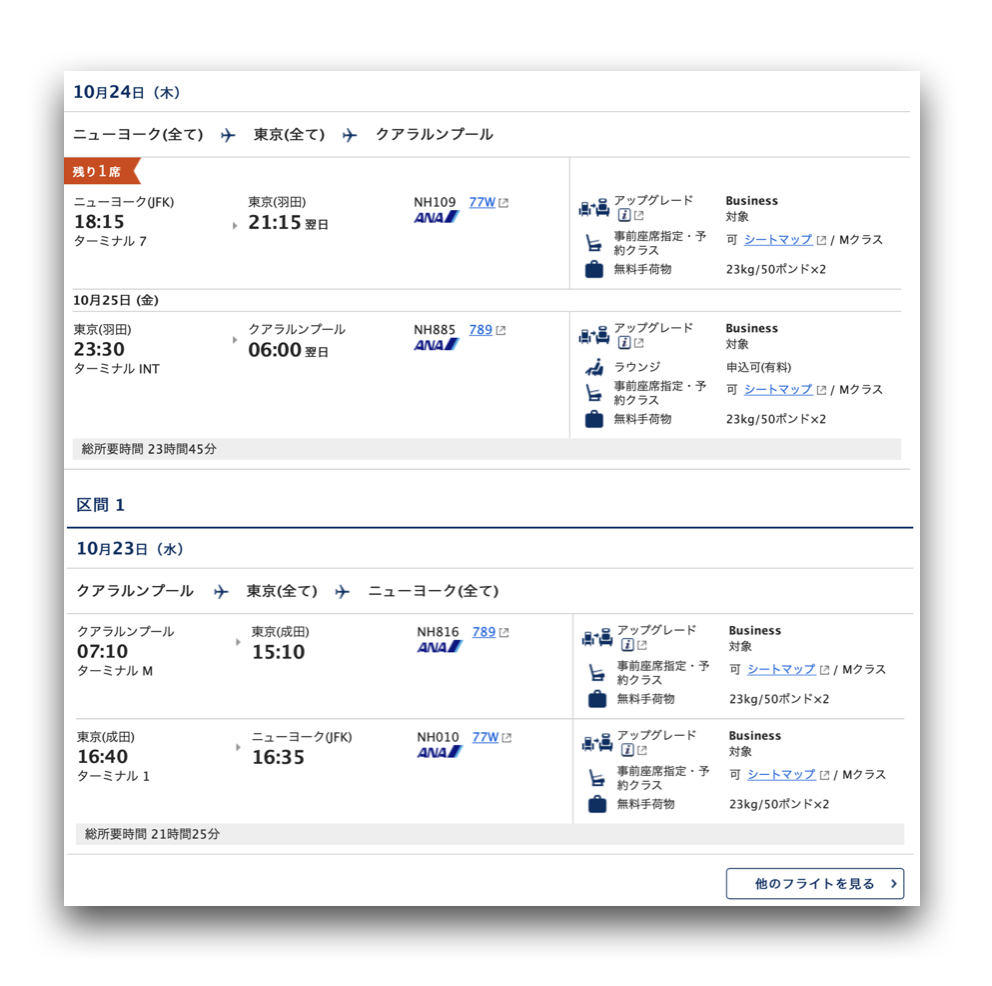Click 他のフライトを見る button
Screen dimensions: 992x986
tap(815, 884)
